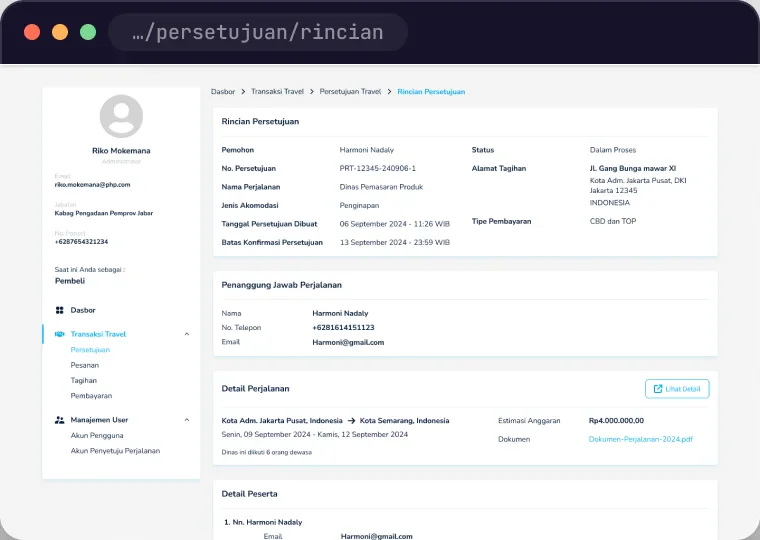Click Persetujuan Travel breadcrumb link

350,92
